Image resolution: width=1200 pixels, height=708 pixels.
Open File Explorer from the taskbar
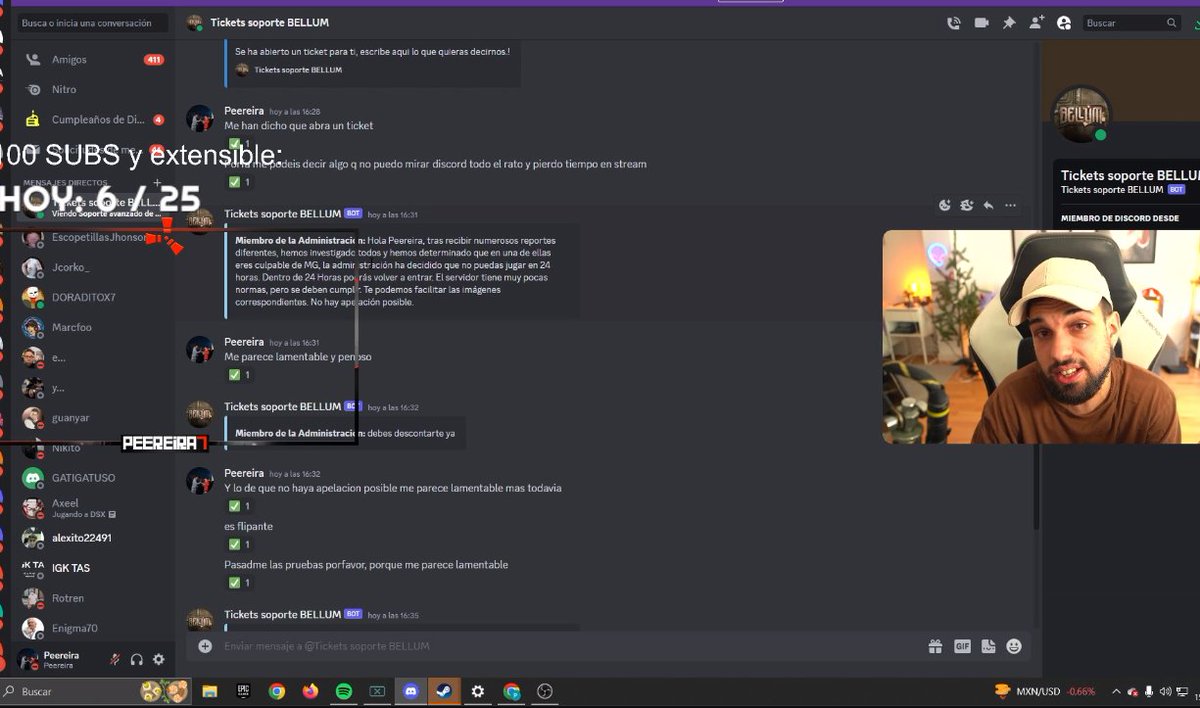[x=210, y=691]
